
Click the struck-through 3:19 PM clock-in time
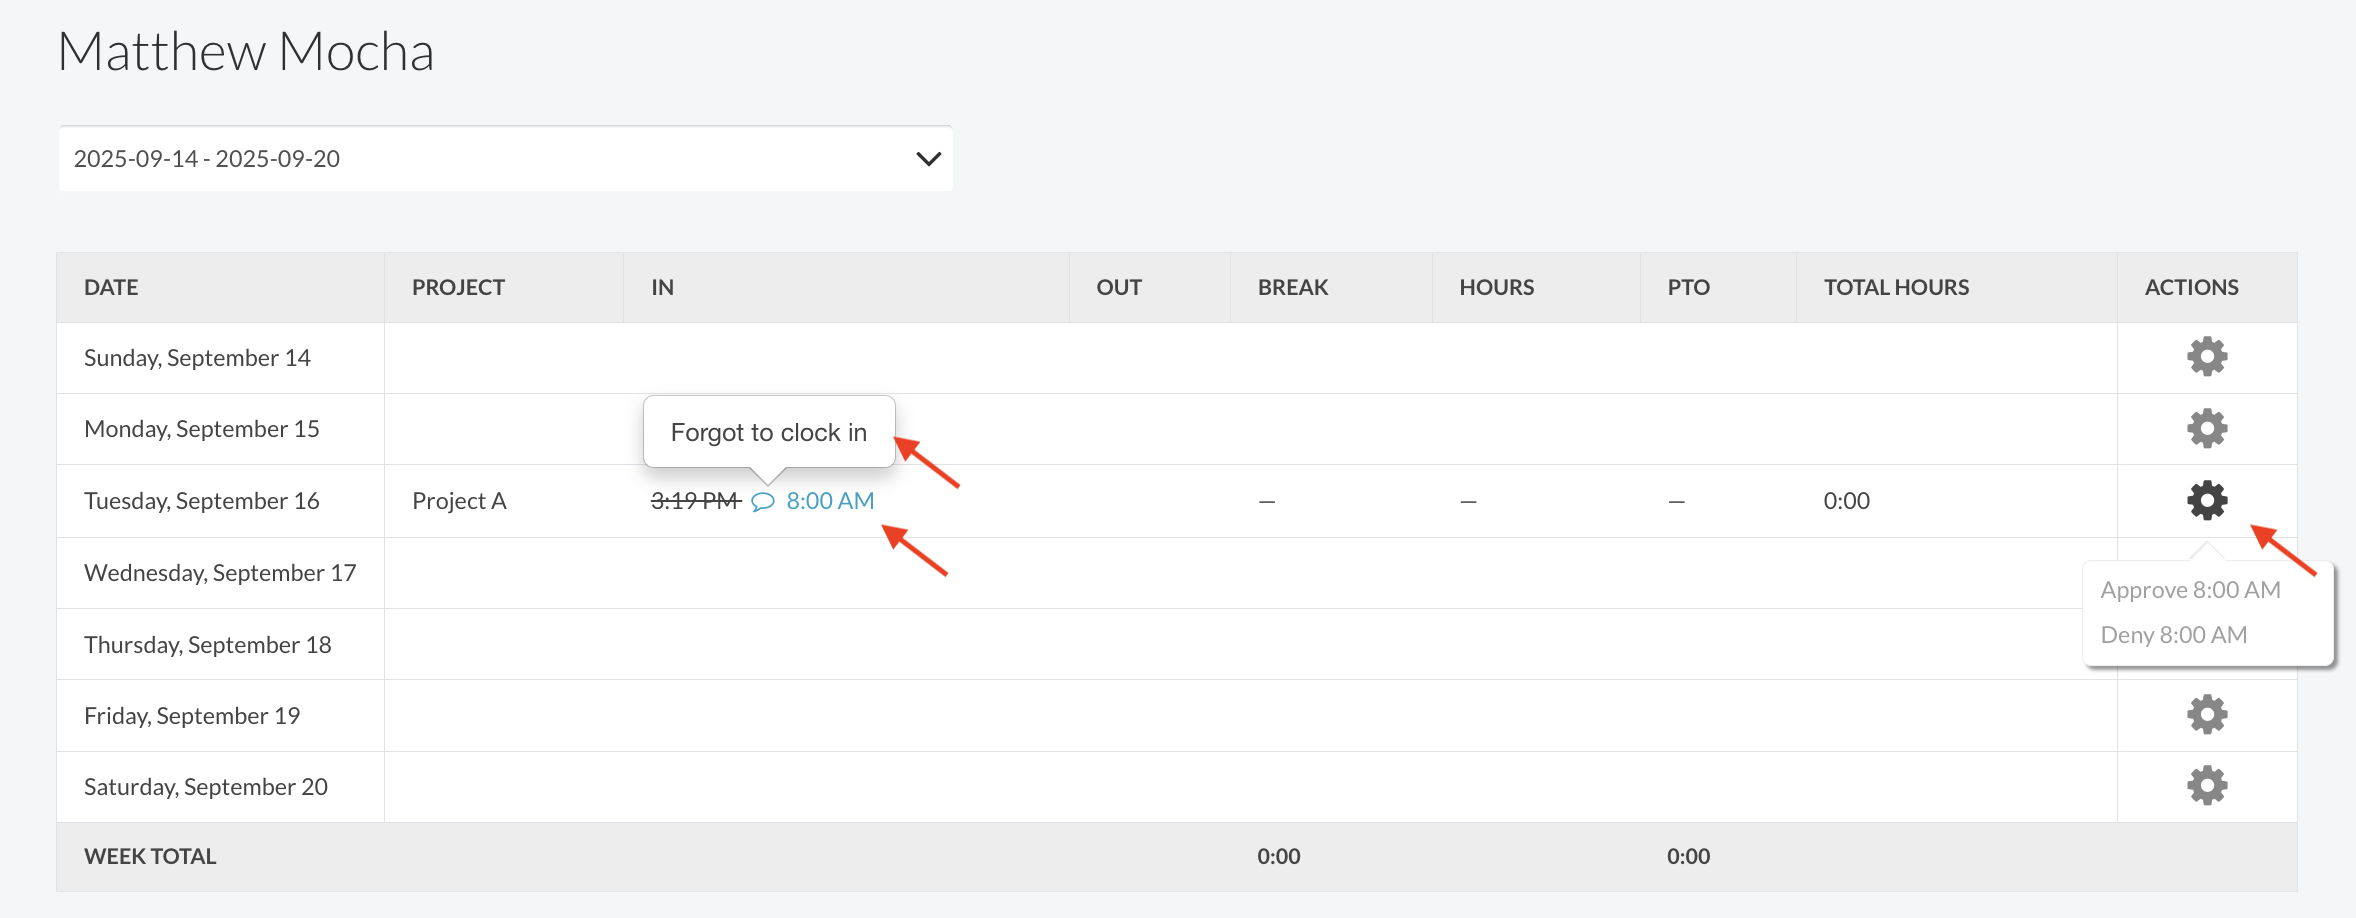point(695,501)
